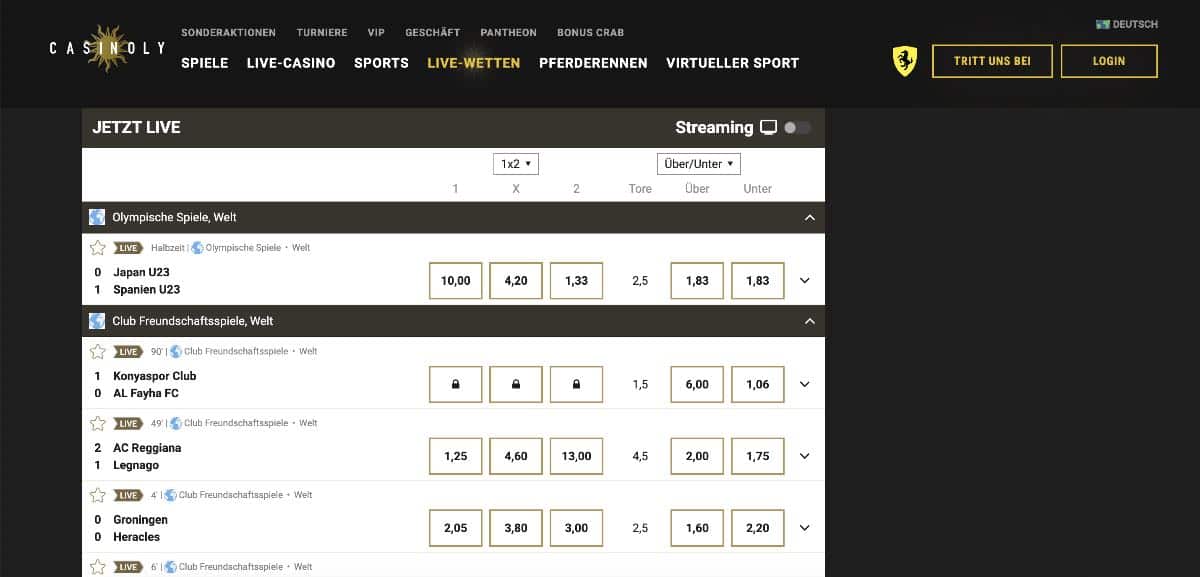The image size is (1200, 577).
Task: Favorite the Japan U23 match star
Action: click(x=98, y=248)
